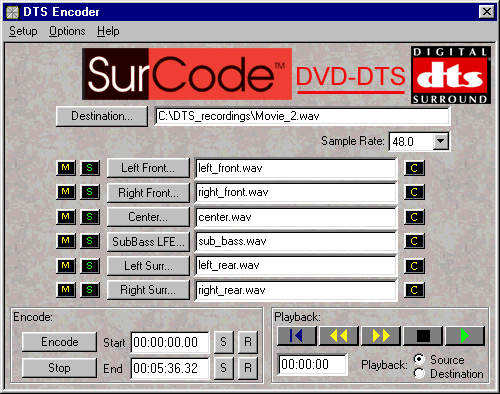Clear the sub_bass.wav file with C button

tap(414, 241)
